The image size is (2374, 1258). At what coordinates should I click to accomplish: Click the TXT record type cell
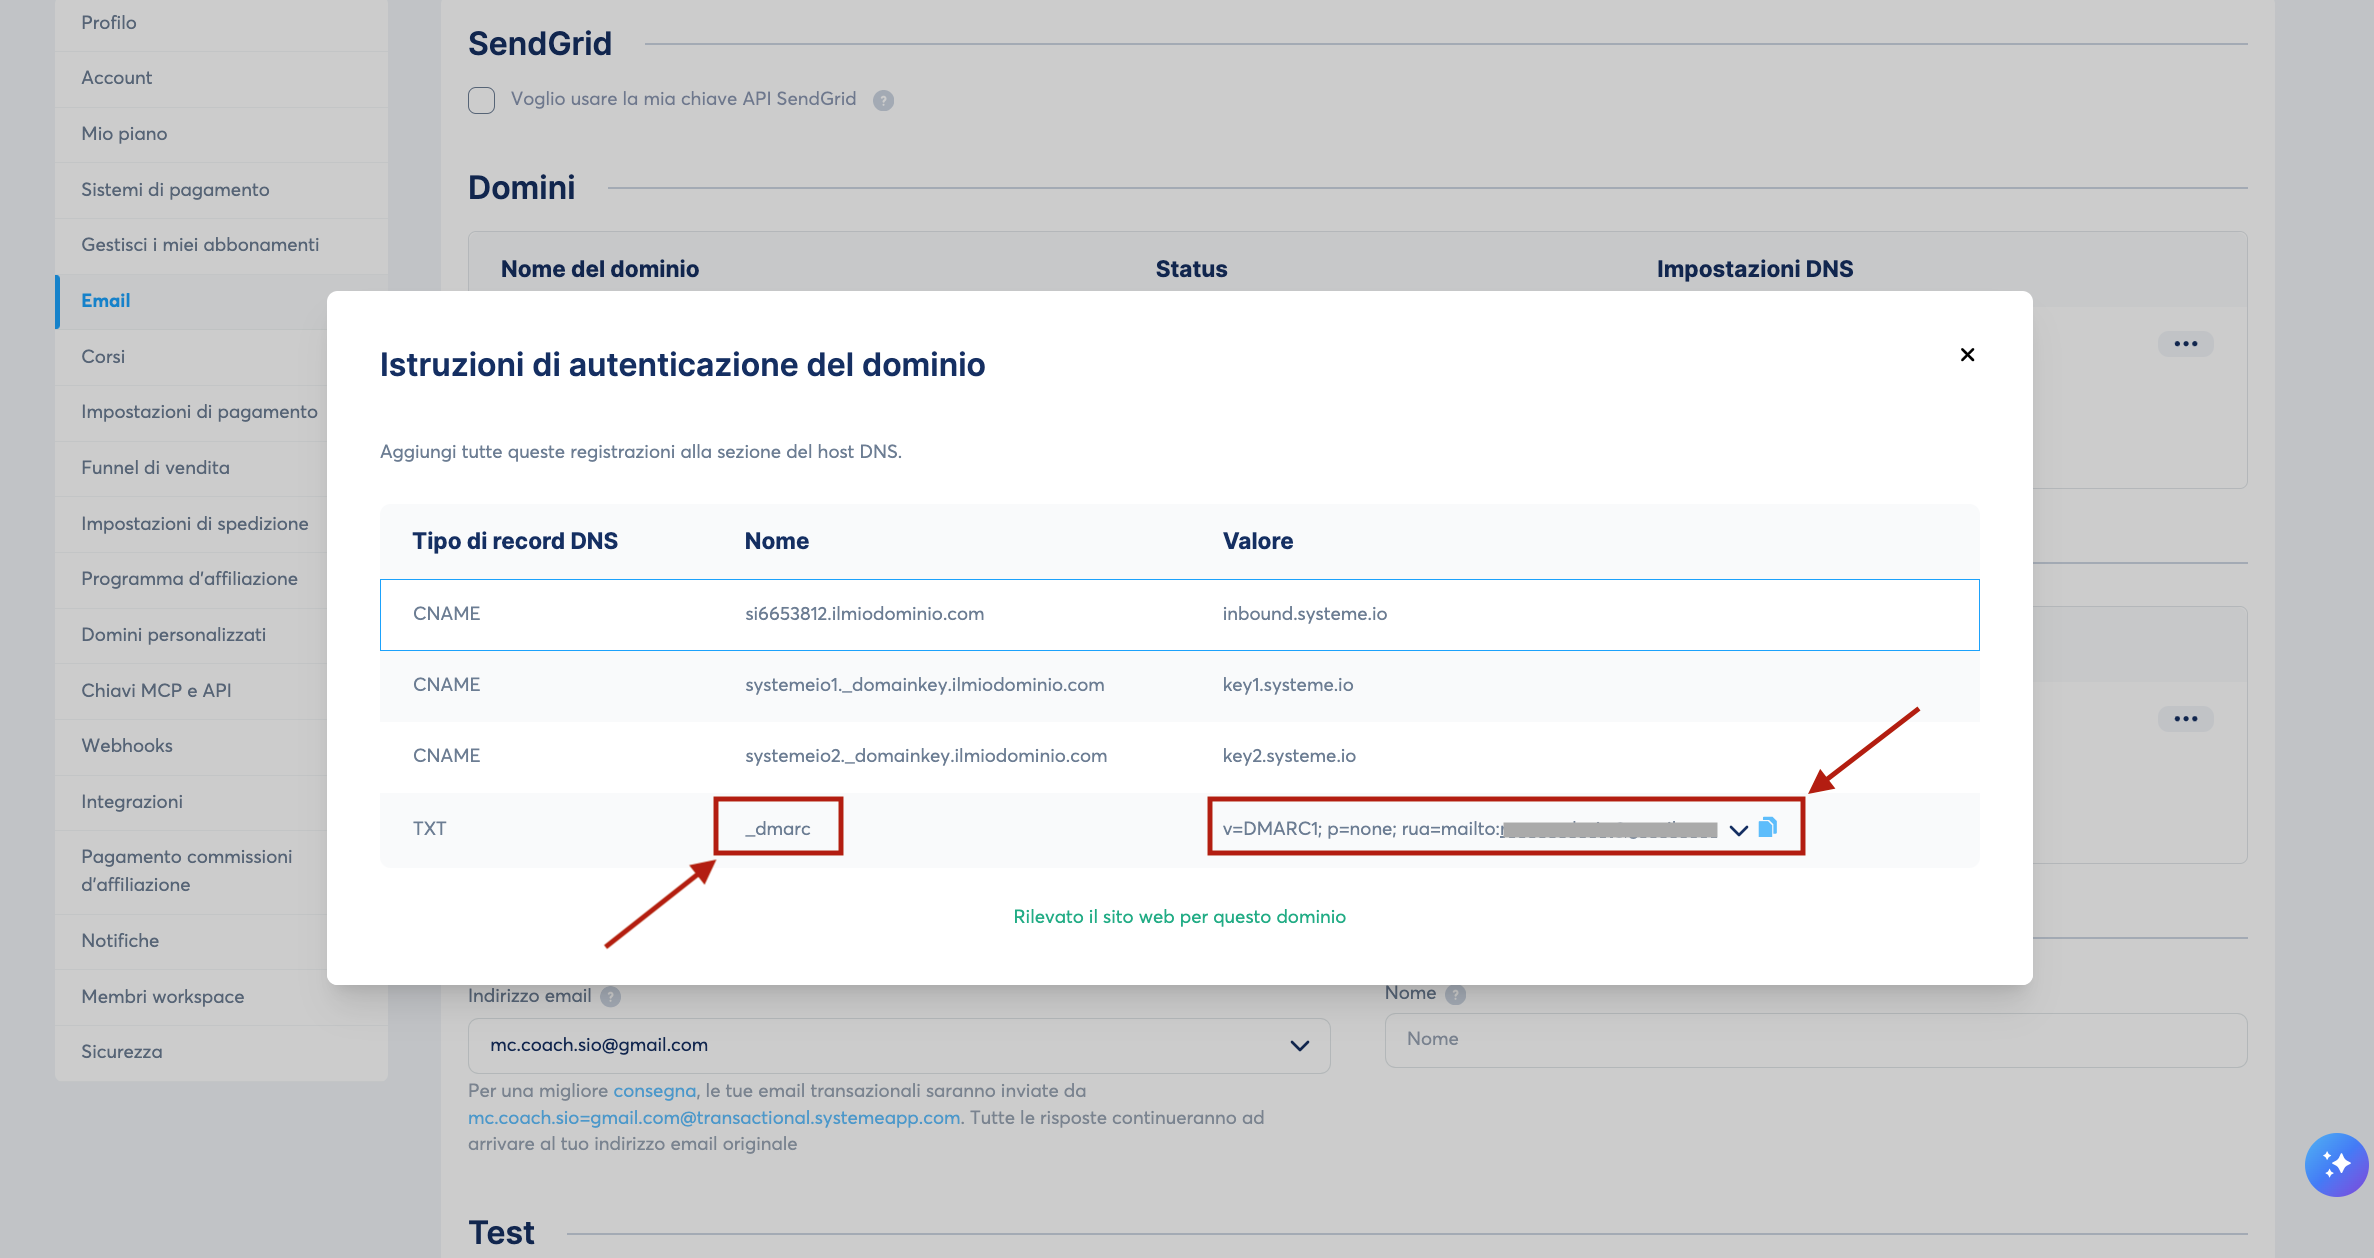click(x=429, y=829)
